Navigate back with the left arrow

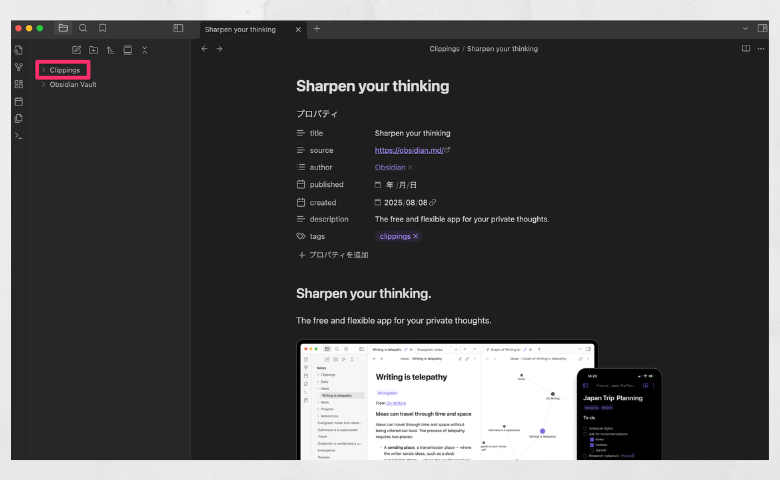(x=204, y=49)
